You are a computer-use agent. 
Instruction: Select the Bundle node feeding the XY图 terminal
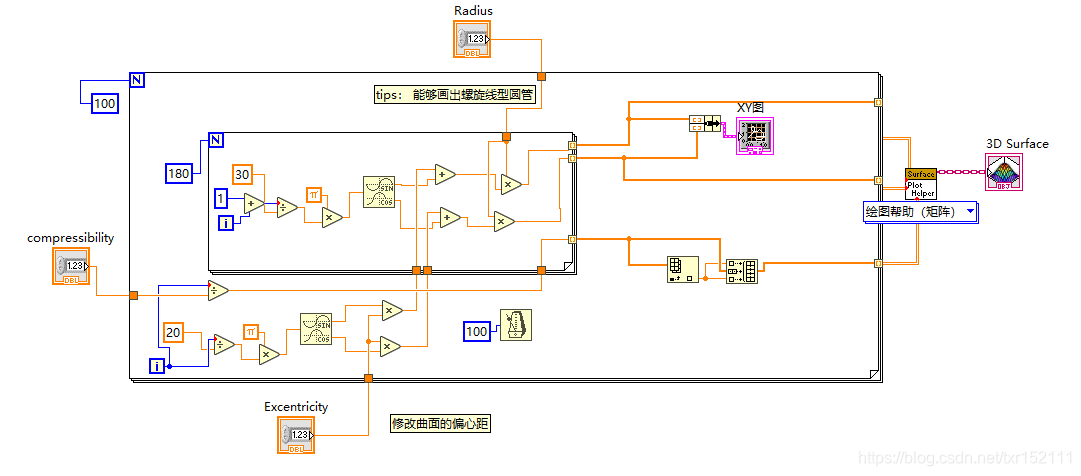click(705, 124)
